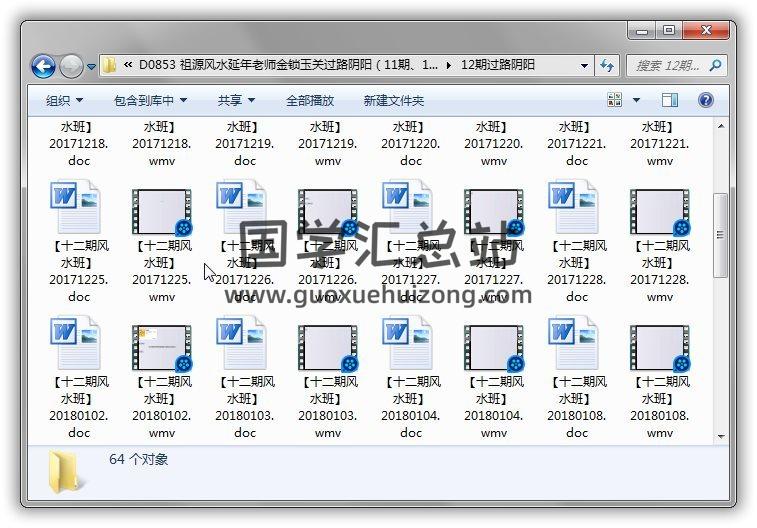
Task: Select video file icon 20180104.wmv
Action: coord(494,347)
